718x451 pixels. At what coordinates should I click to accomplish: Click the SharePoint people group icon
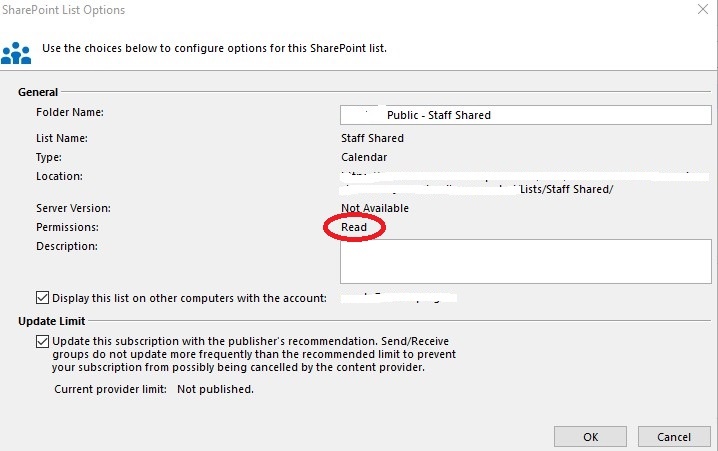(16, 53)
